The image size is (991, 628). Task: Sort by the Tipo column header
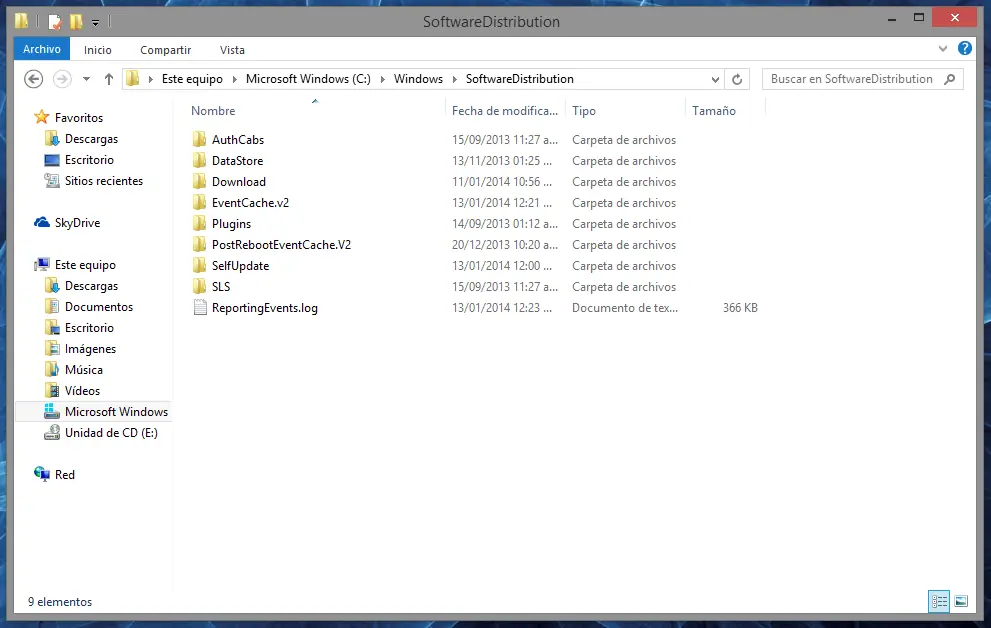pyautogui.click(x=584, y=111)
